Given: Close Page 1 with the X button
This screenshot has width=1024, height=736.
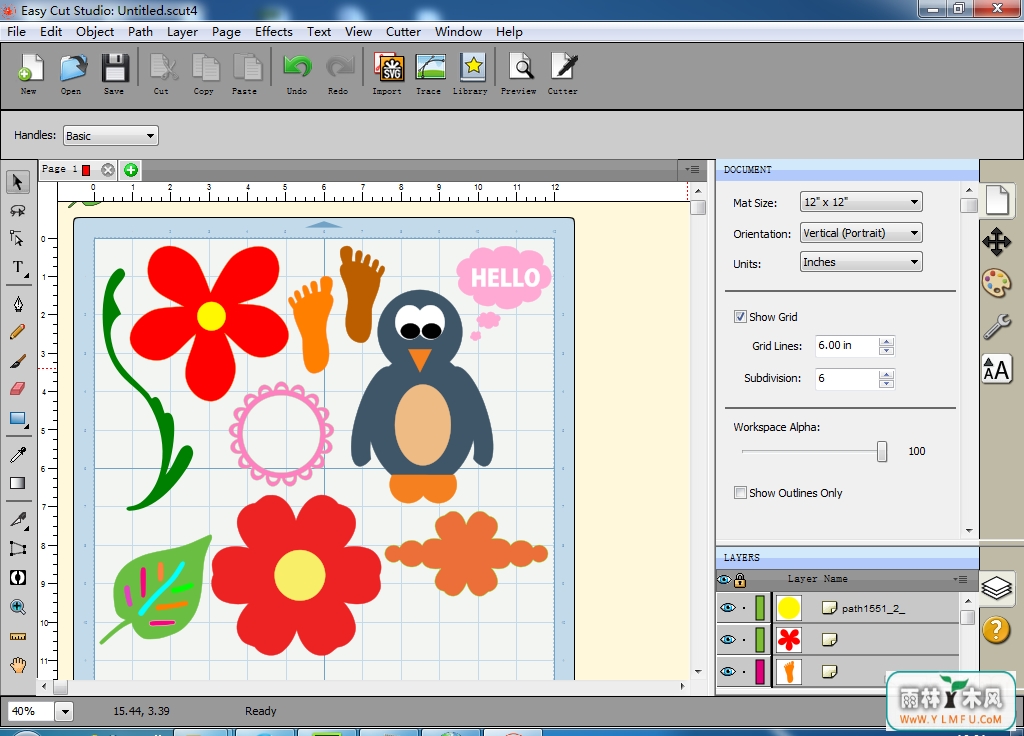Looking at the screenshot, I should pyautogui.click(x=108, y=170).
